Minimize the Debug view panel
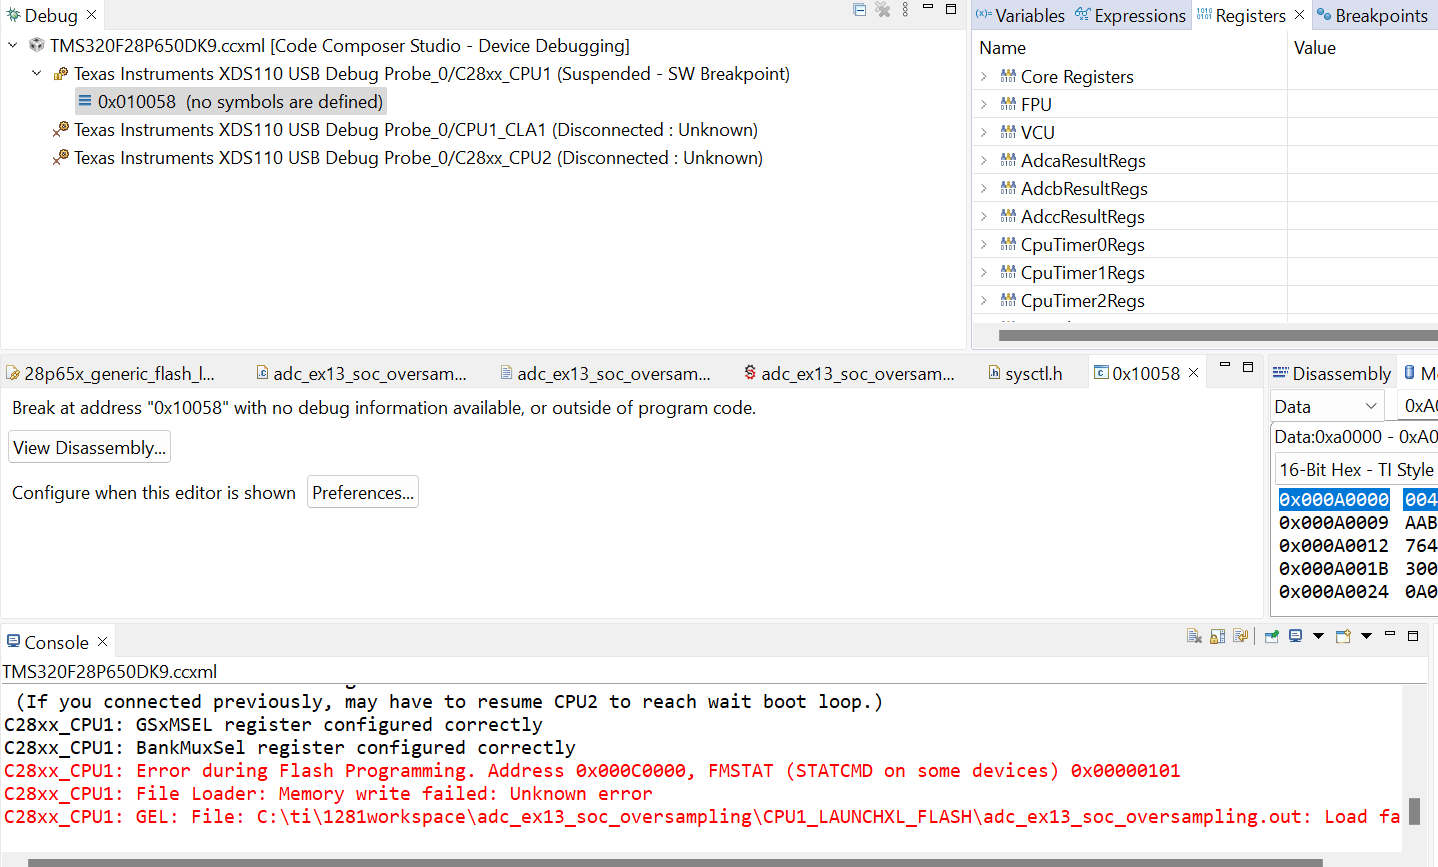Viewport: 1438px width, 867px height. [x=928, y=7]
